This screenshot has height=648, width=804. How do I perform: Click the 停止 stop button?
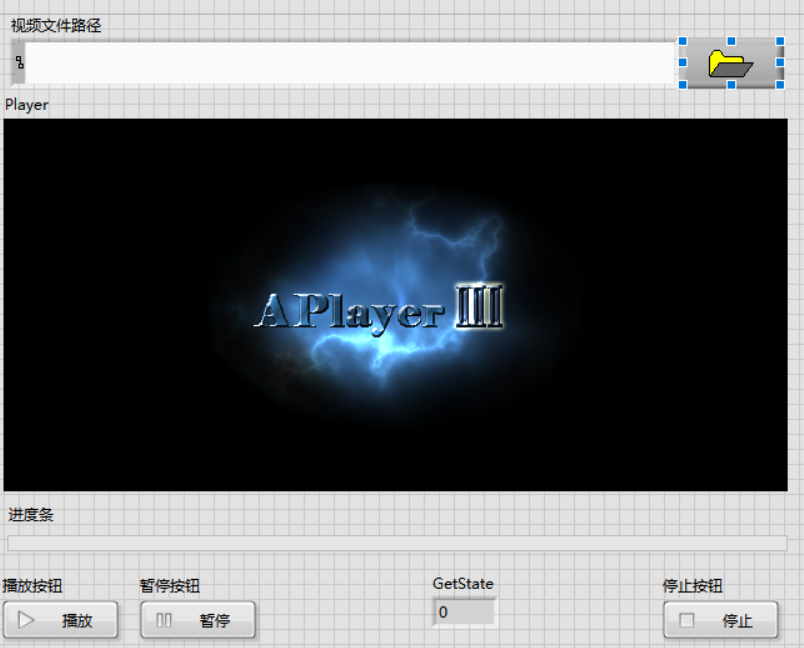(x=721, y=620)
